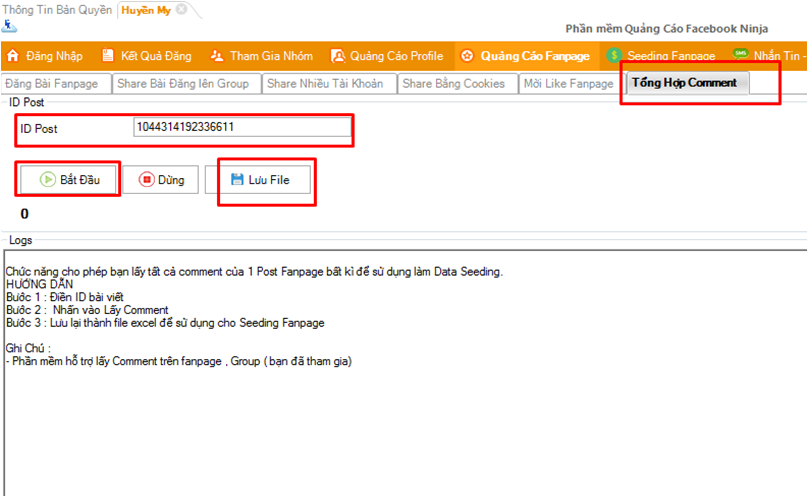Screen dimensions: 808x497
Task: Start collecting comments with Bắt Đầu
Action: [68, 179]
